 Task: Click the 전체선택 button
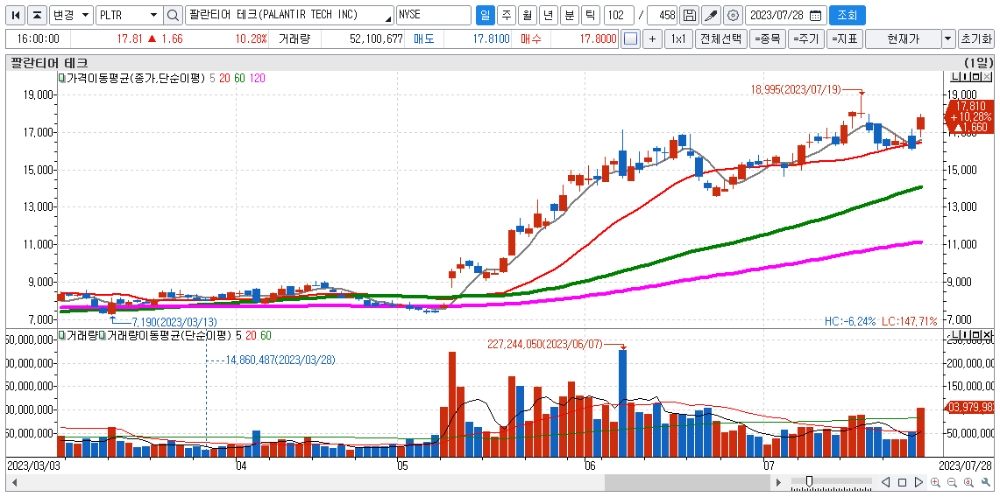click(721, 39)
